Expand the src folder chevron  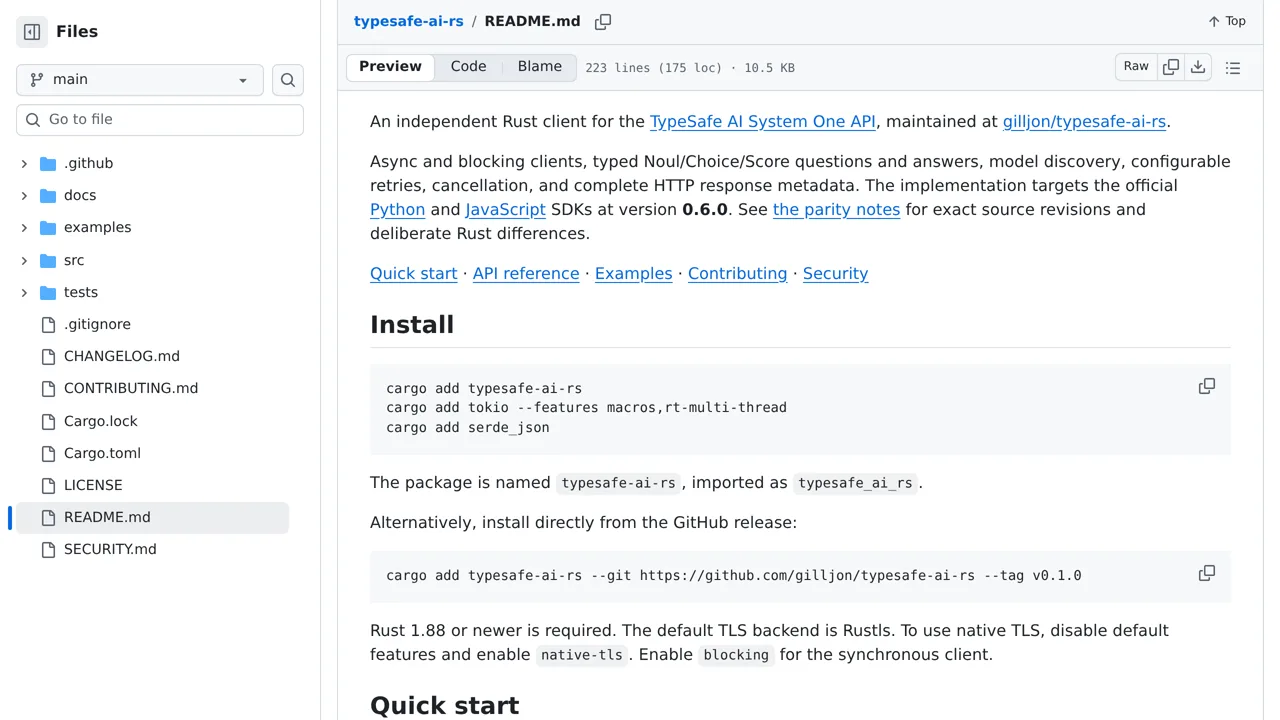[24, 261]
